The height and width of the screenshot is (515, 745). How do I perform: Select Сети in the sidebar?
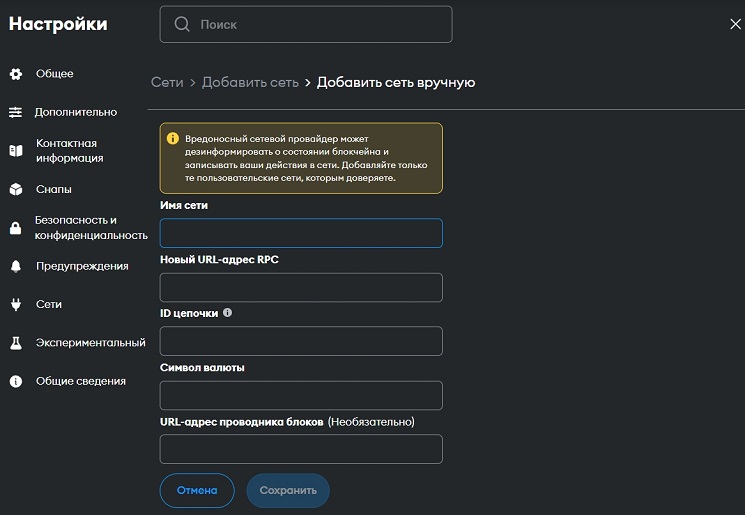click(x=49, y=304)
